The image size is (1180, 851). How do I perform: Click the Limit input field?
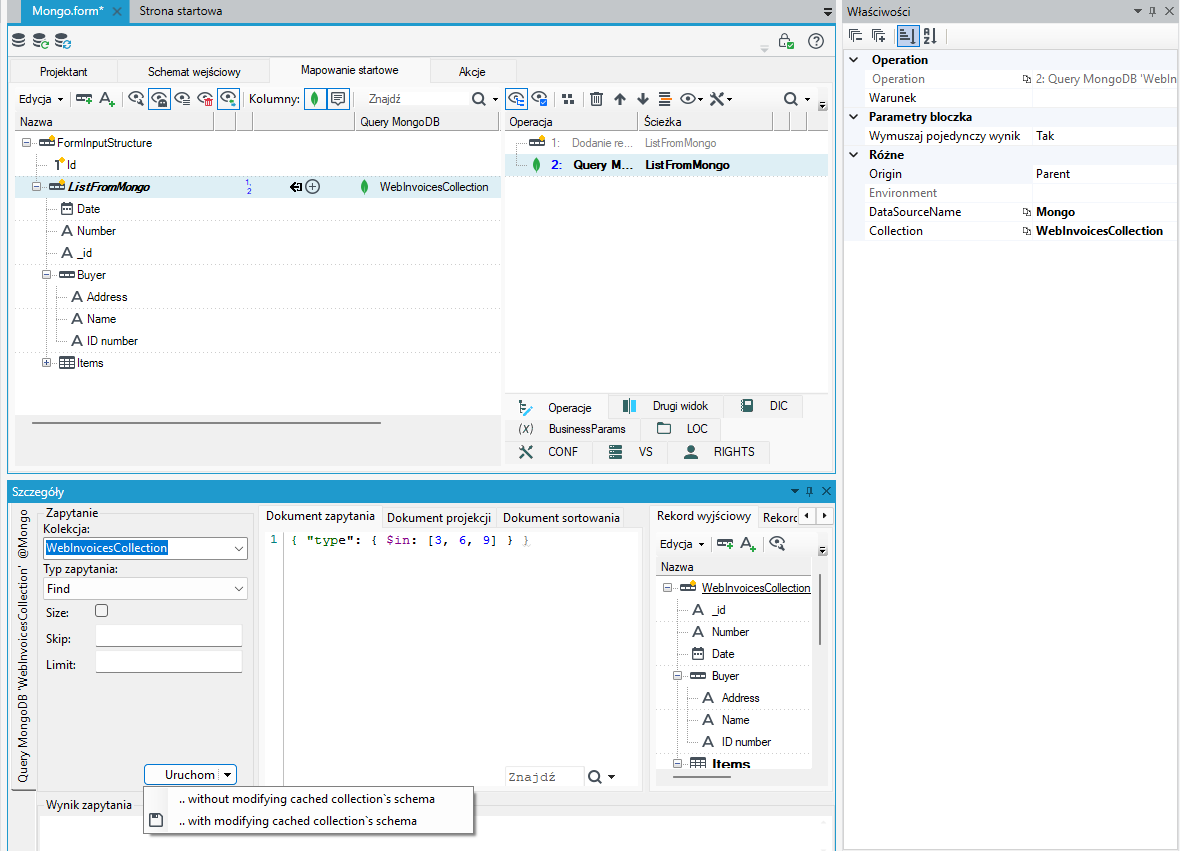pyautogui.click(x=169, y=662)
